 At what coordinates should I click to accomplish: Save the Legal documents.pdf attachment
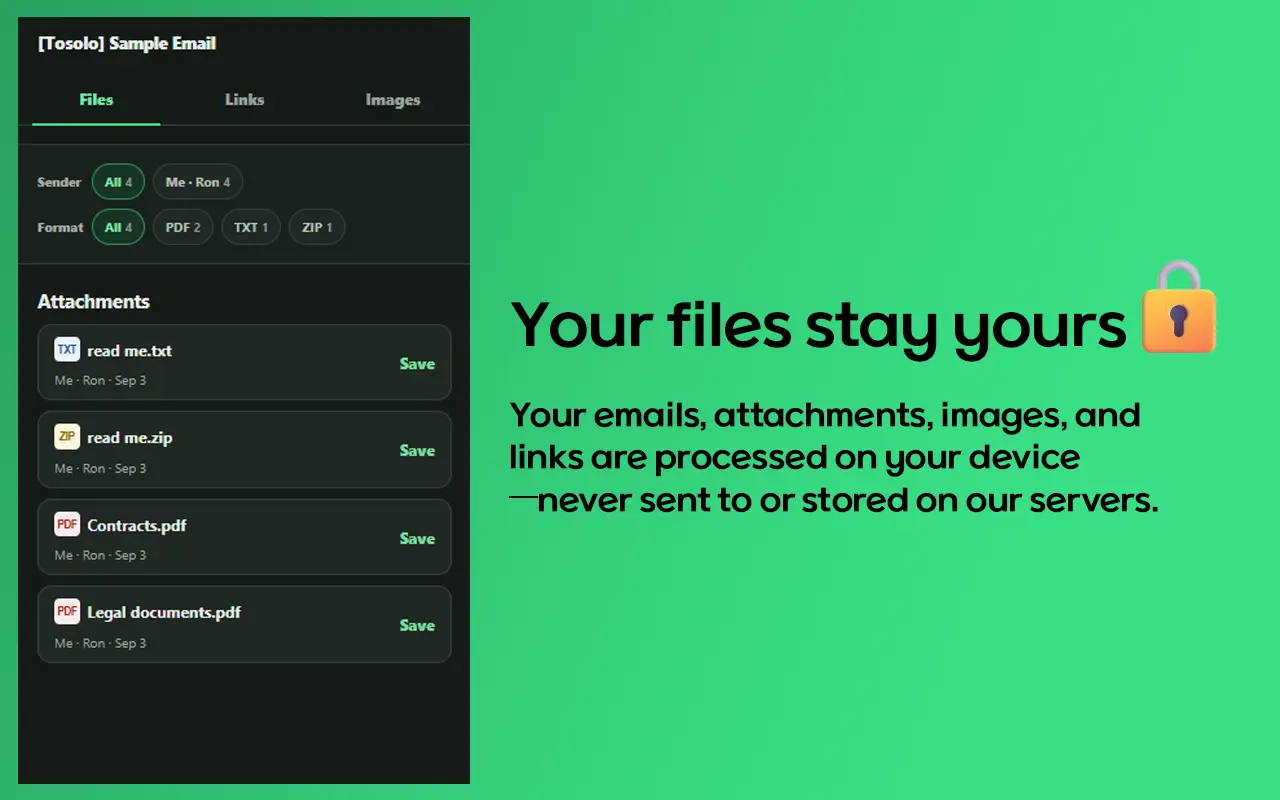tap(417, 625)
